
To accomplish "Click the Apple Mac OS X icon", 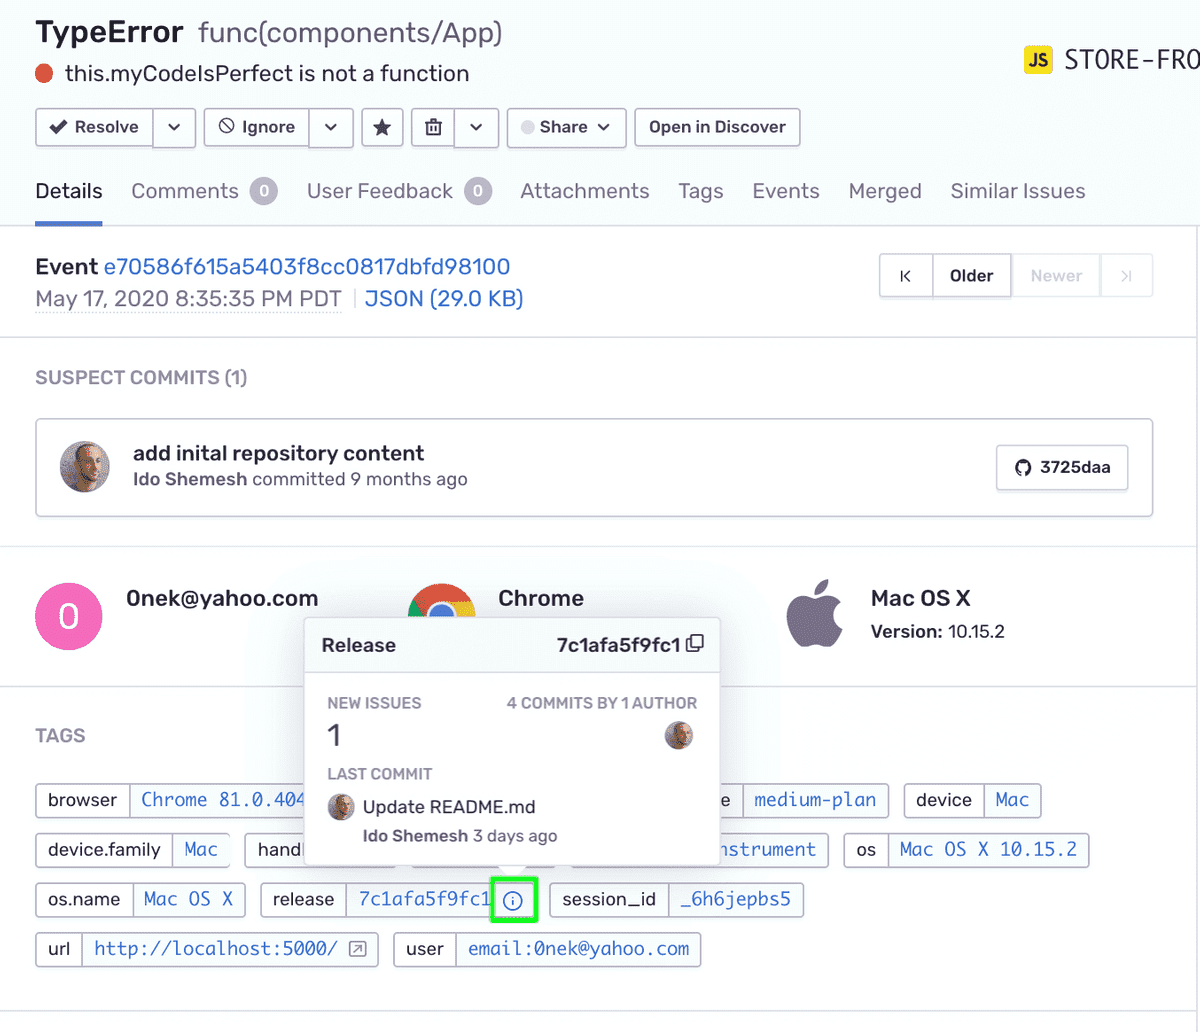I will tap(814, 616).
